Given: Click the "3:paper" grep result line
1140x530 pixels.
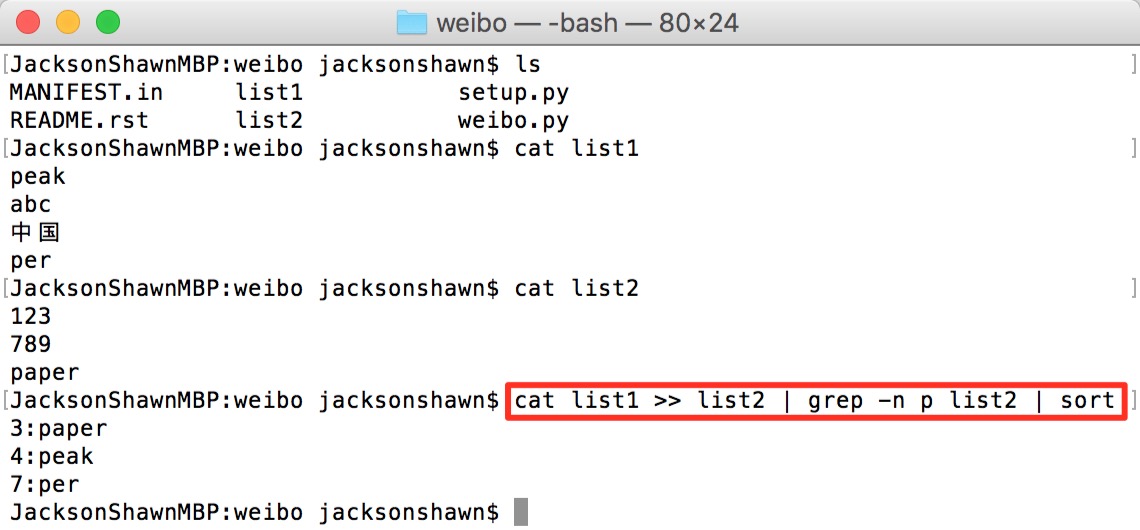Looking at the screenshot, I should click(58, 429).
